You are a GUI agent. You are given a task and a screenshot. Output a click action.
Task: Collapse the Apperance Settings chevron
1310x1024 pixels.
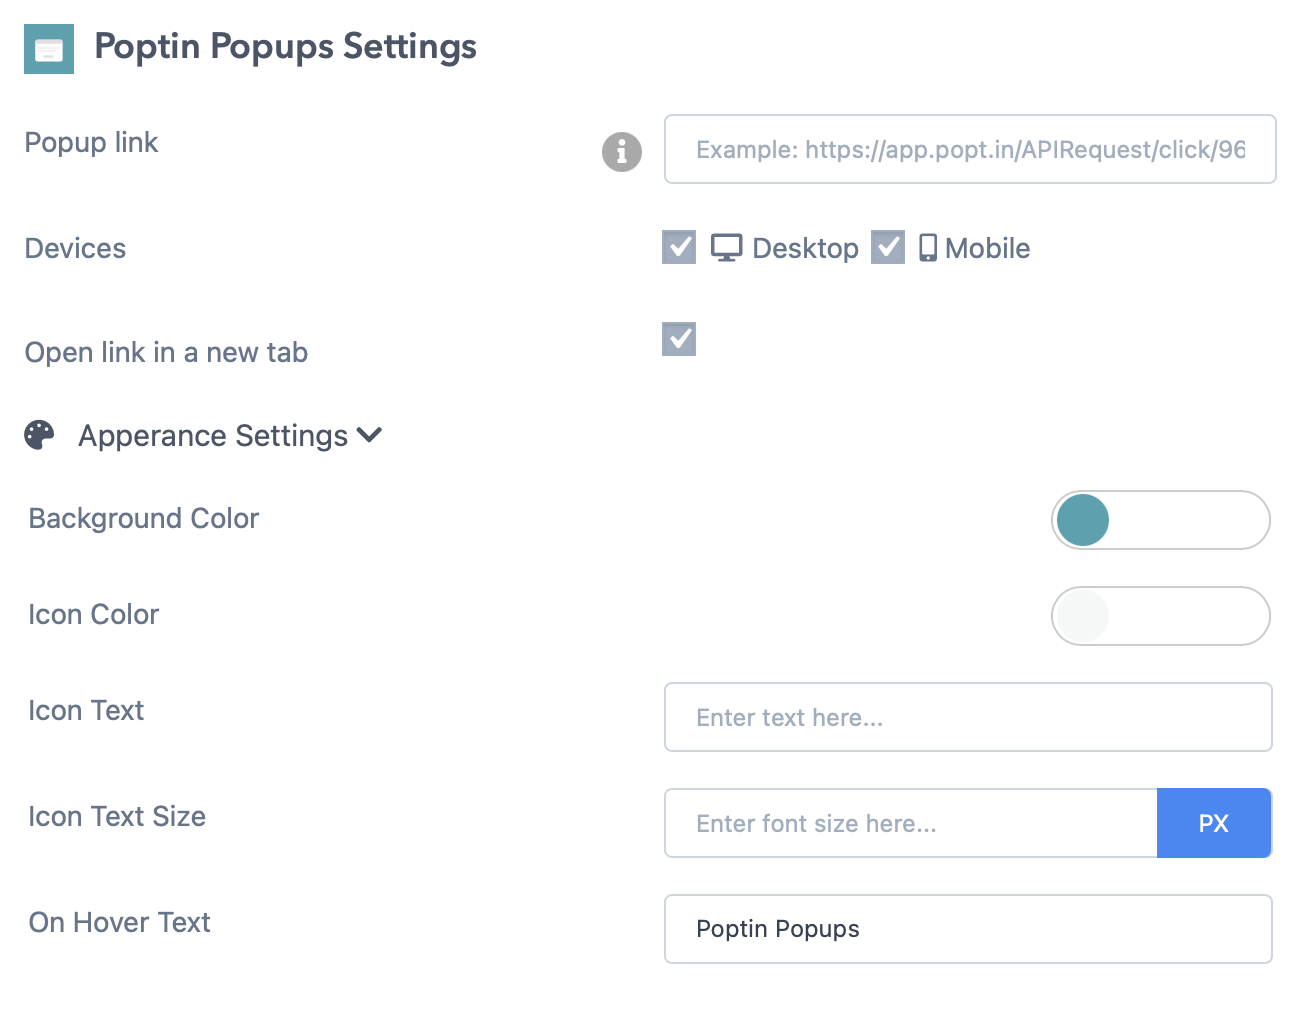pyautogui.click(x=370, y=435)
